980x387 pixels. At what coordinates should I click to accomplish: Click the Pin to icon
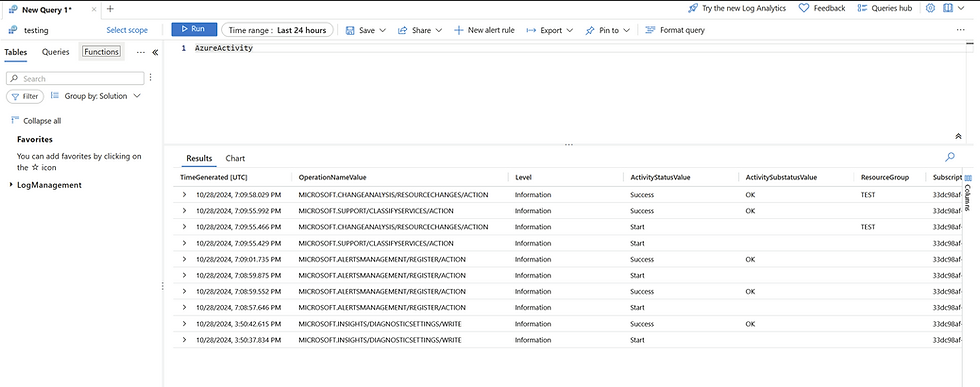(589, 30)
